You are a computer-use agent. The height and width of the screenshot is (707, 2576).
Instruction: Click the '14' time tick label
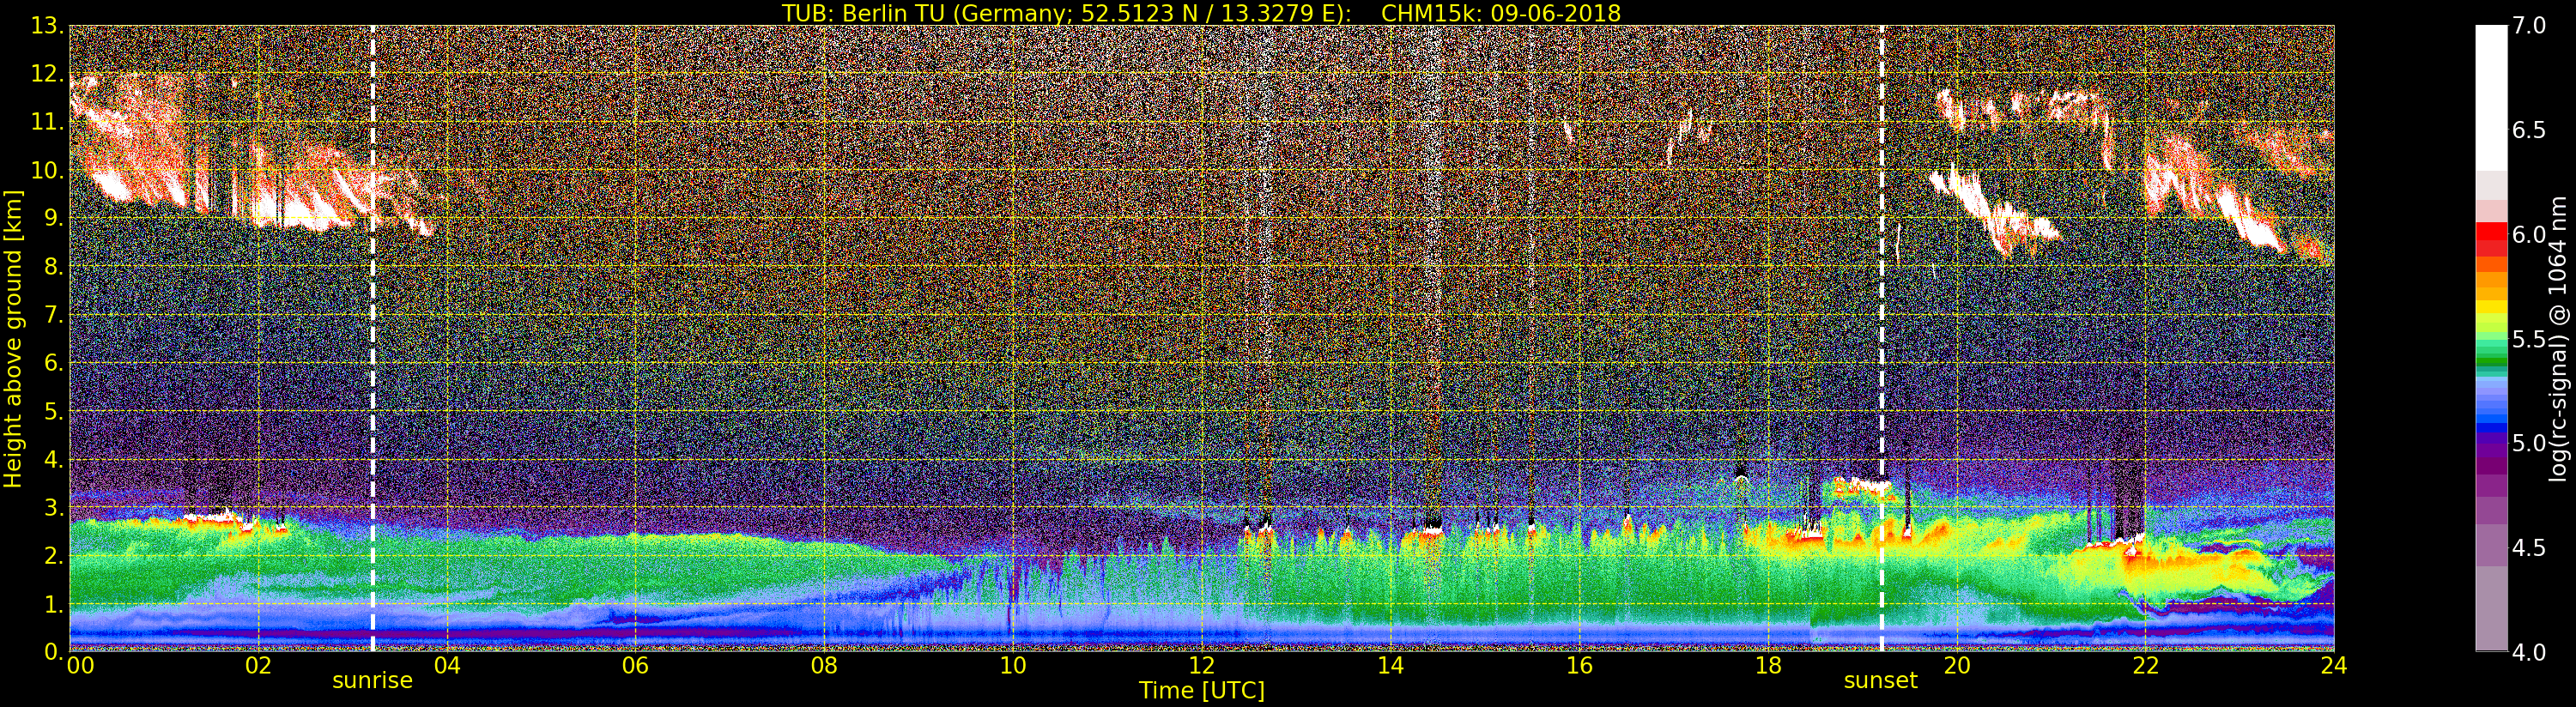pyautogui.click(x=1390, y=665)
